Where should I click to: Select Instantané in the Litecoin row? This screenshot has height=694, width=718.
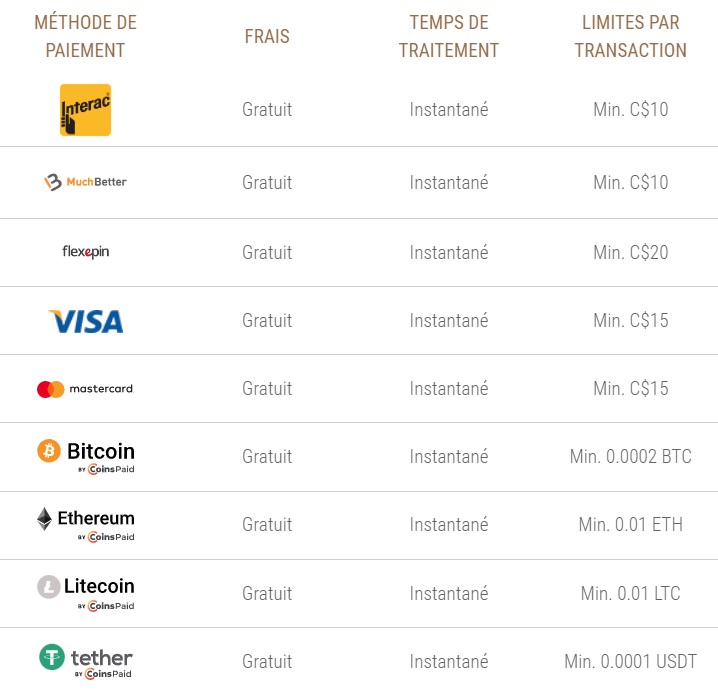[x=449, y=593]
